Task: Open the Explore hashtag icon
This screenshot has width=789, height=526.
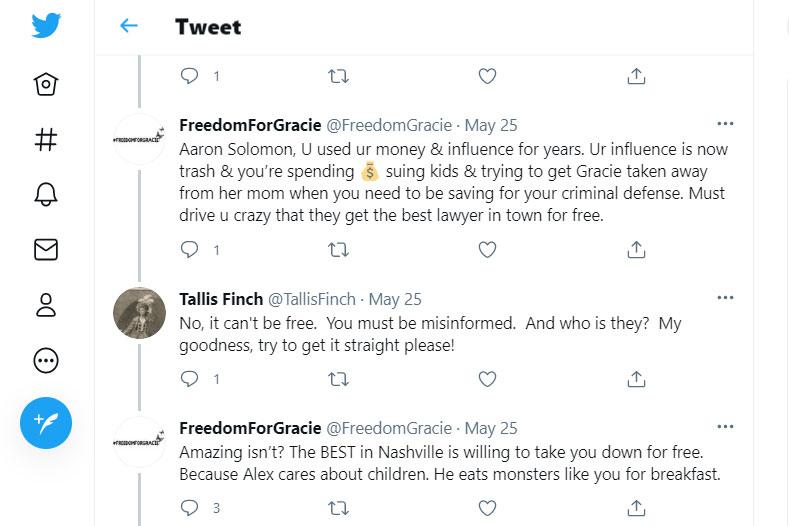Action: coord(46,140)
